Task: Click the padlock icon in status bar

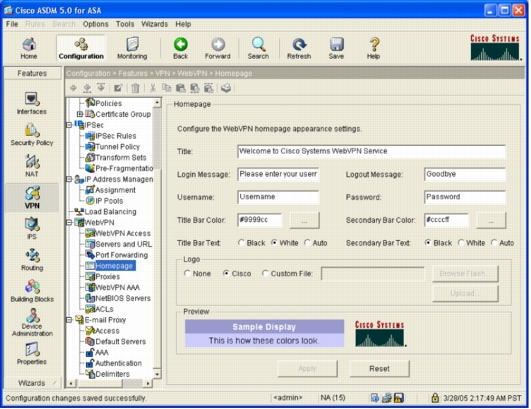Action: pos(435,398)
